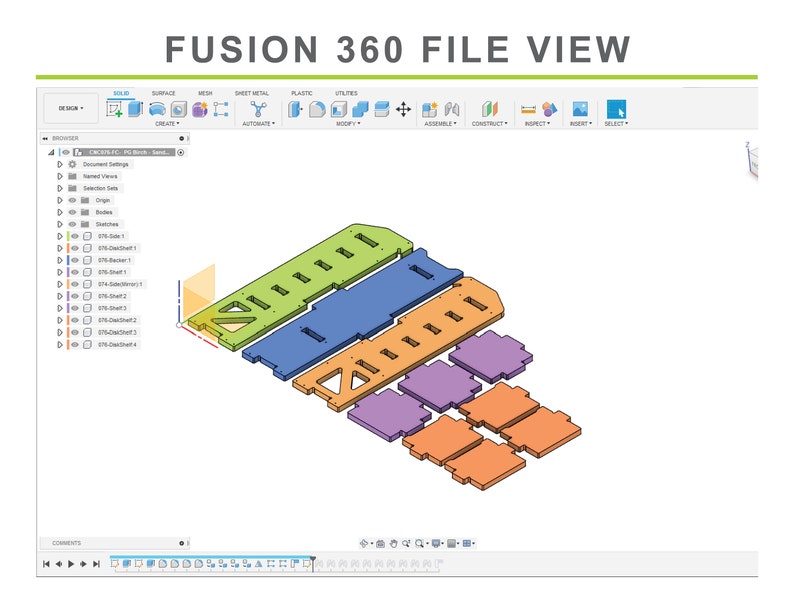794x613 pixels.
Task: Switch to the SURFACE tab
Action: (x=164, y=94)
